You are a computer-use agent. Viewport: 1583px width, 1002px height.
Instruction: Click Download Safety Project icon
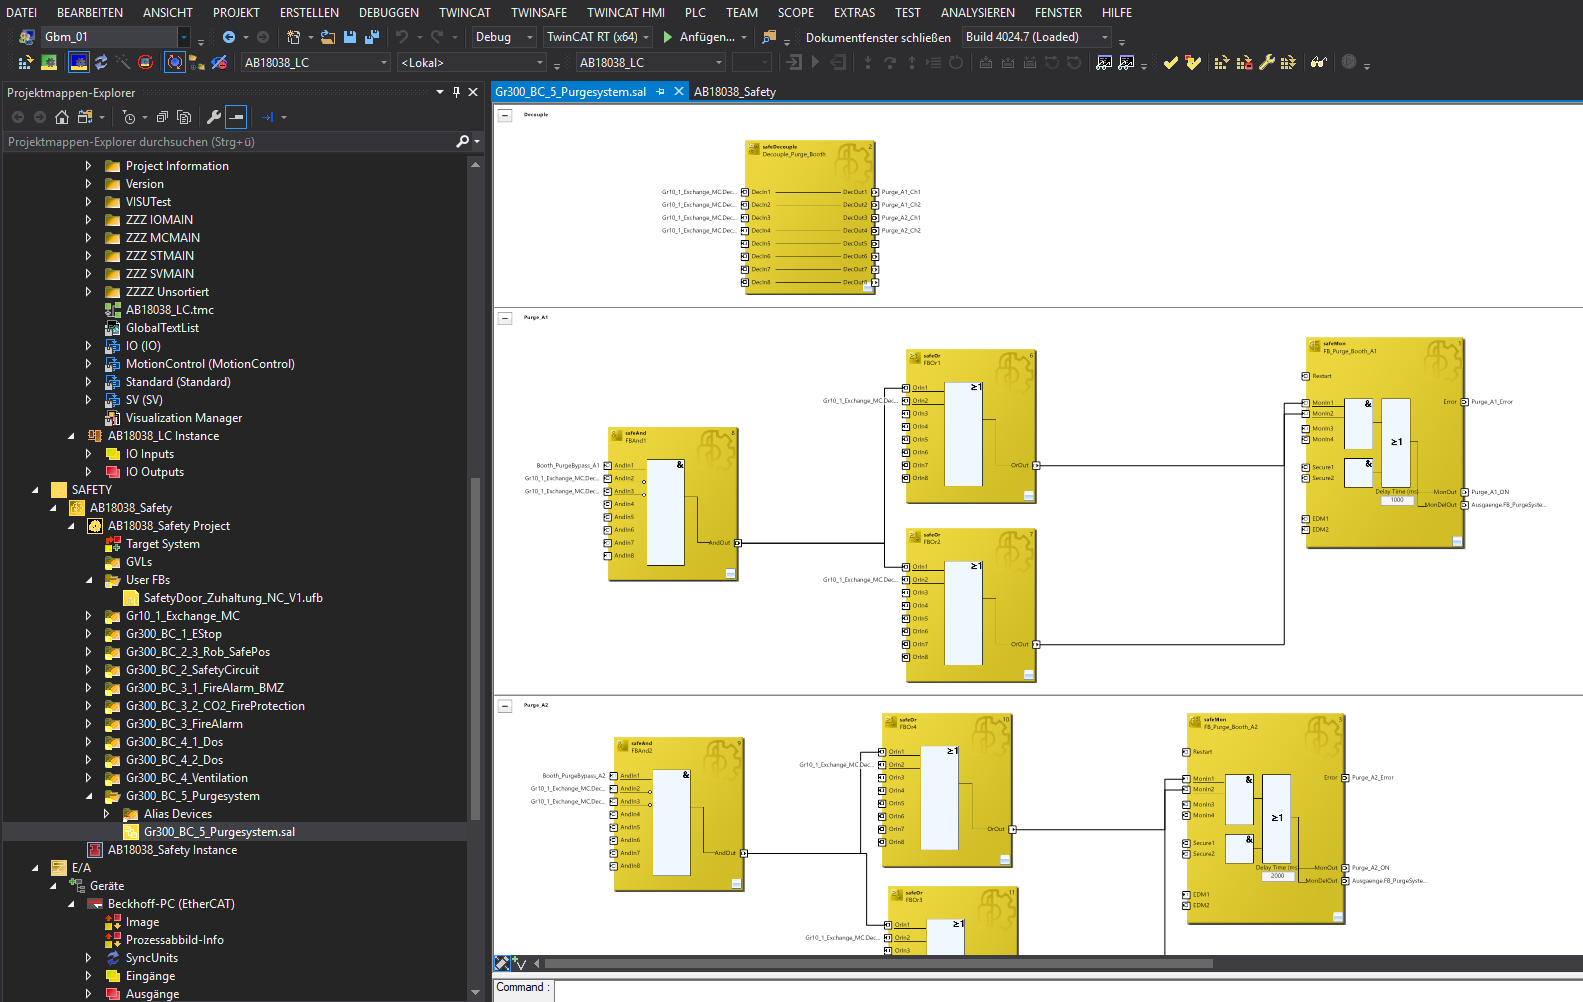coord(1222,62)
